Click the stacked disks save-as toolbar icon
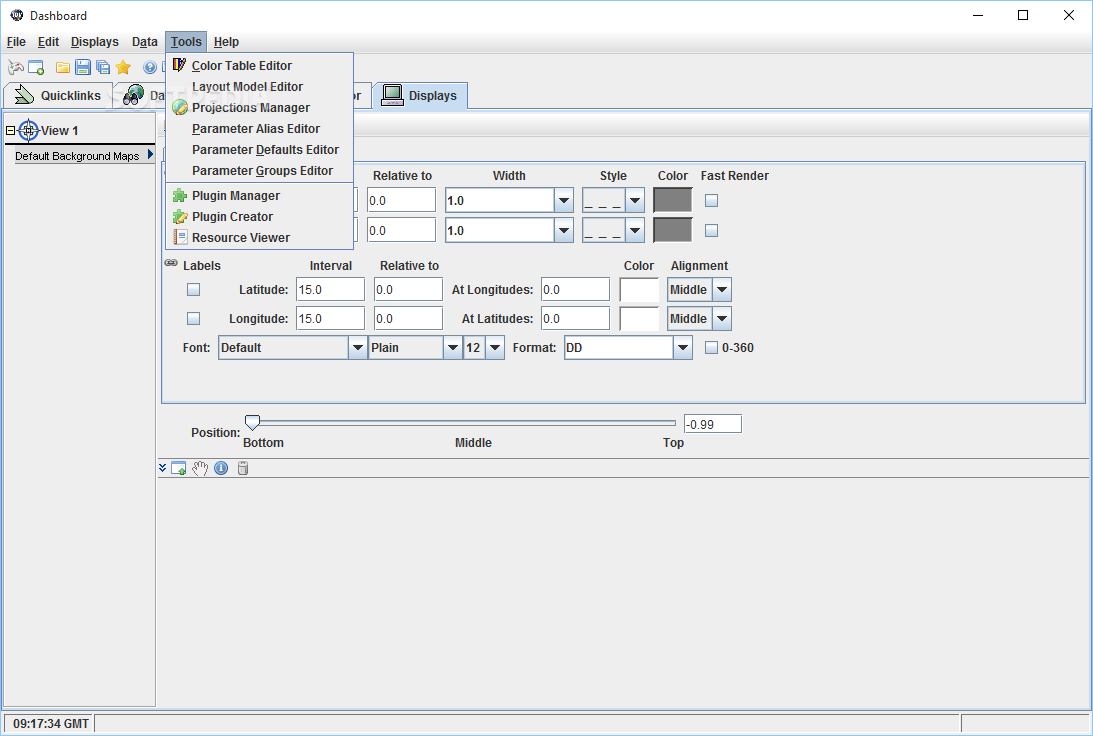This screenshot has height=736, width=1093. (x=103, y=68)
